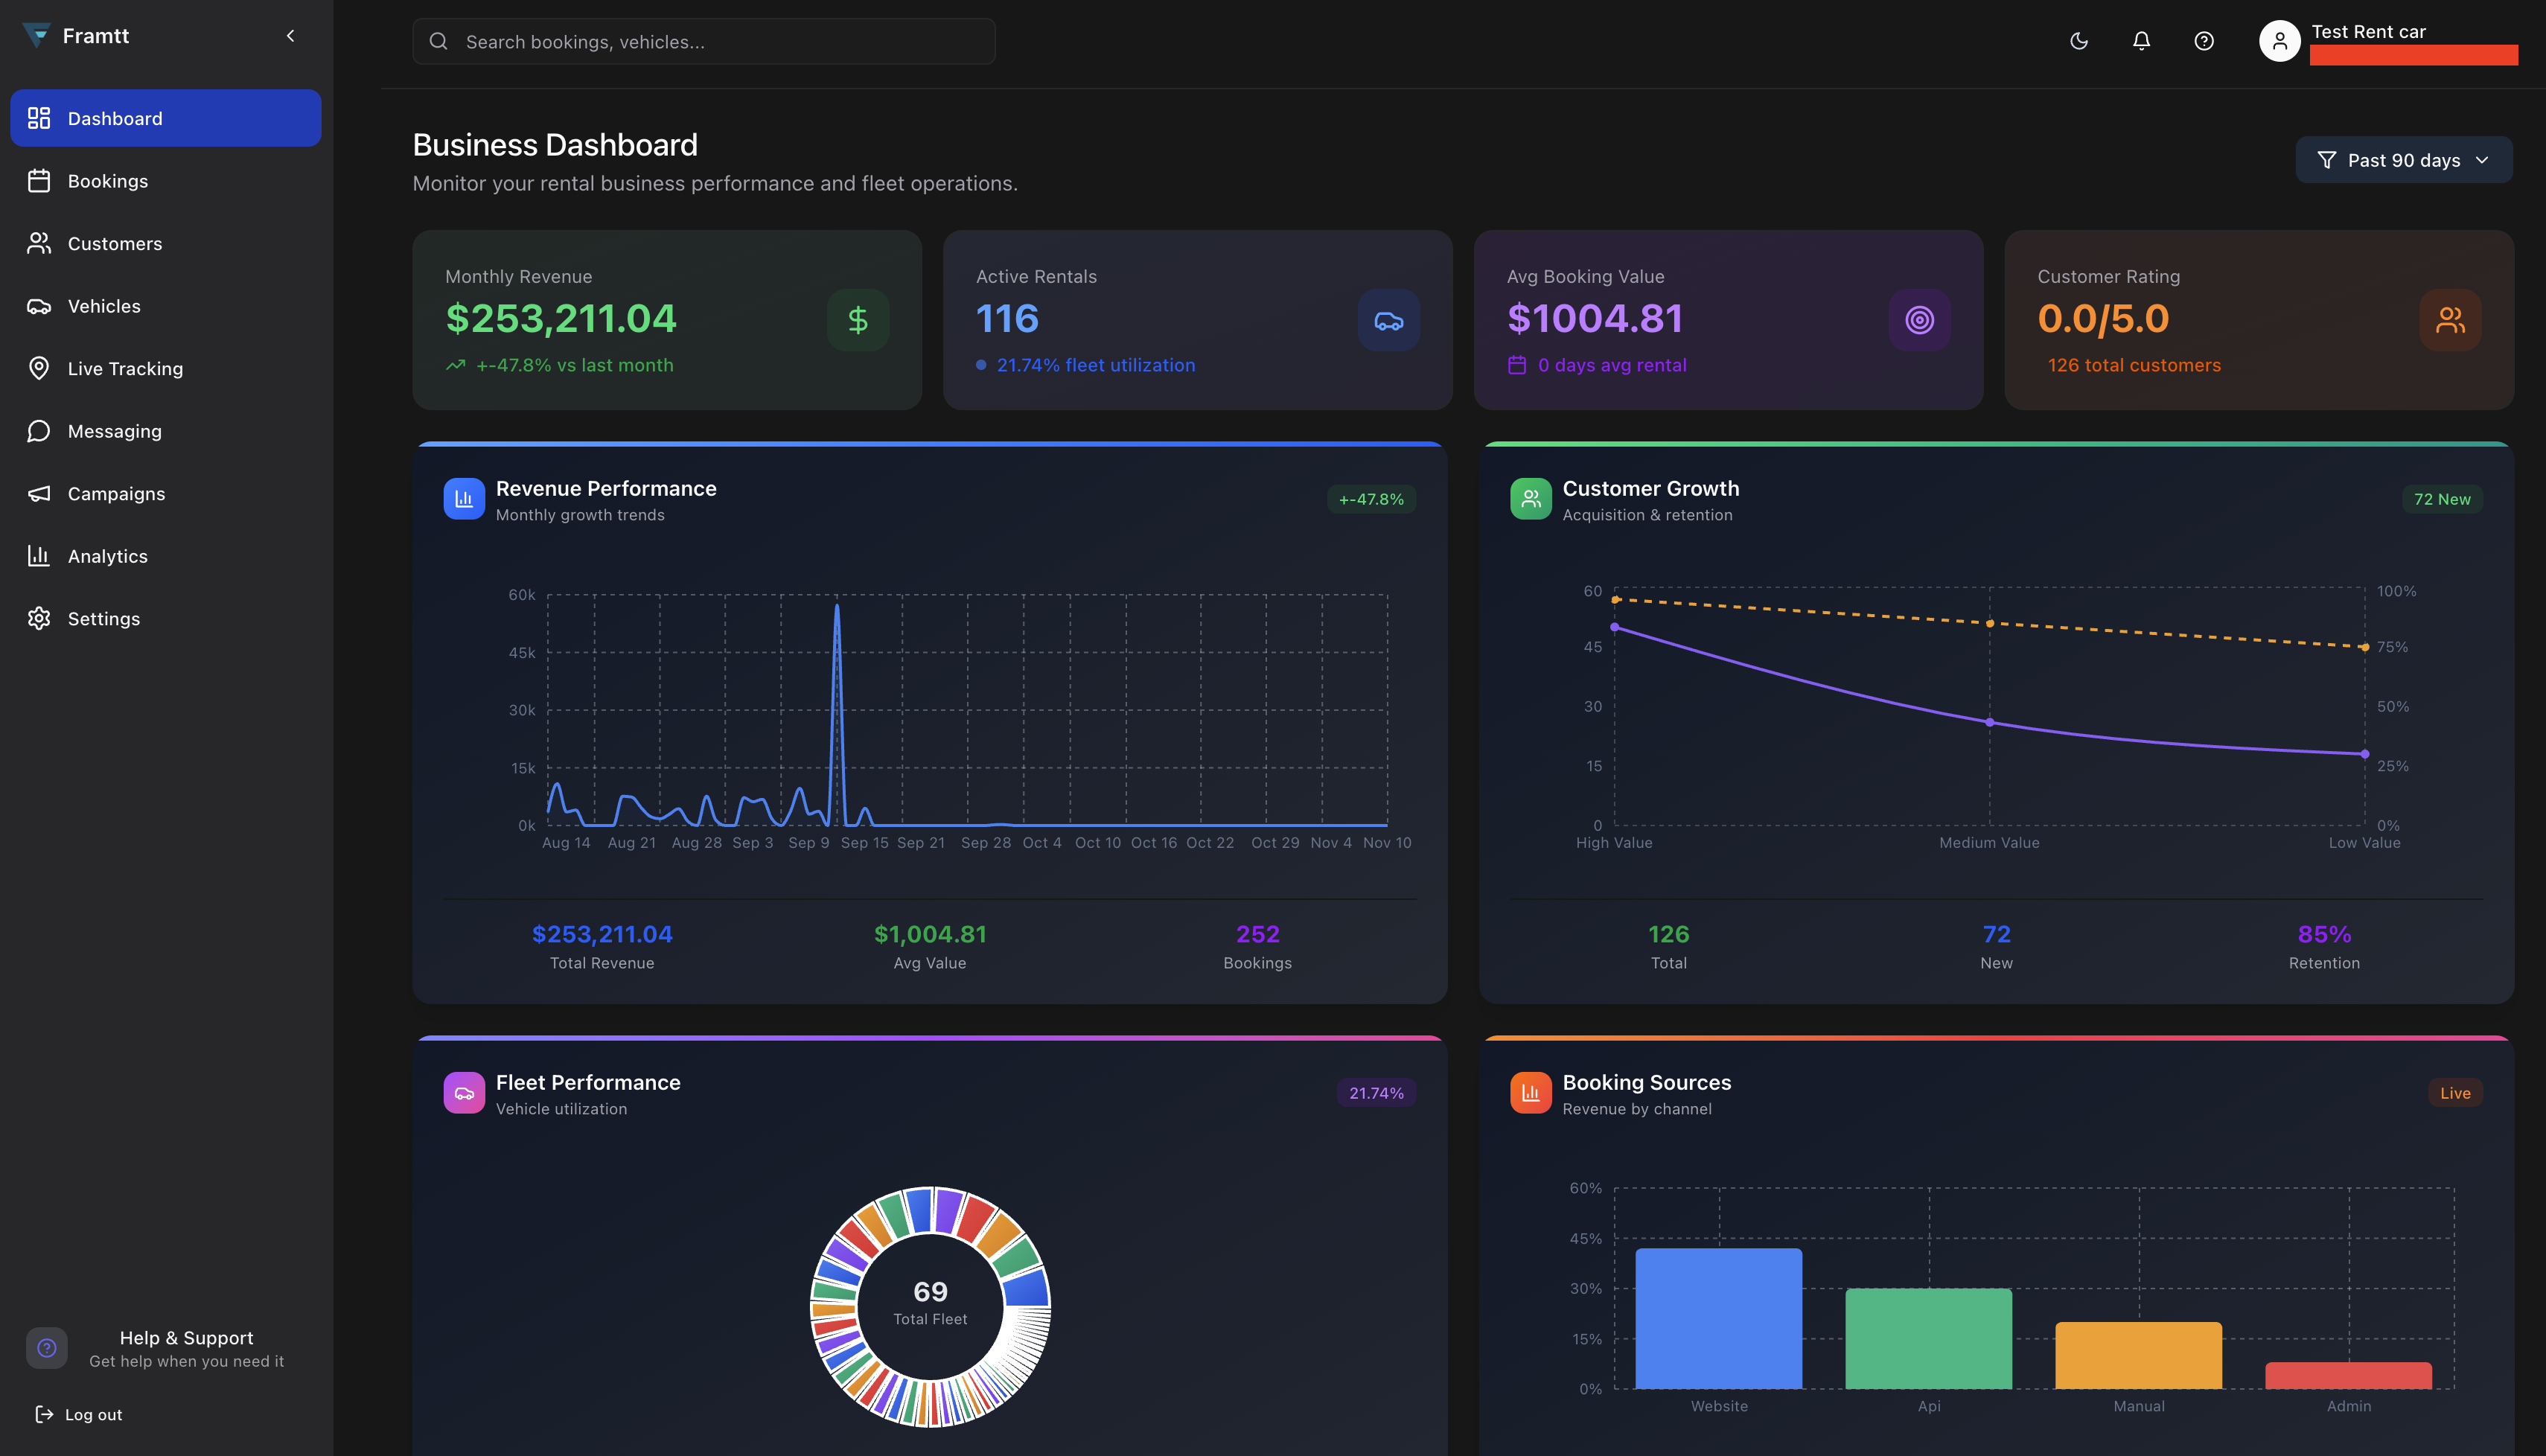Open the Vehicles page
Viewport: 2546px width, 1456px height.
click(104, 306)
